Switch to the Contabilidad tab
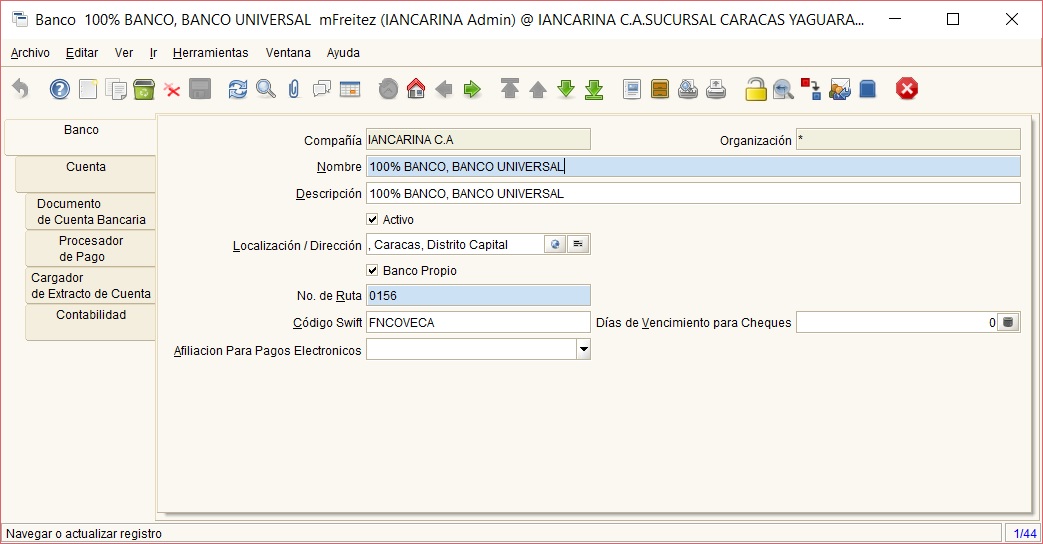The image size is (1043, 544). 91,323
